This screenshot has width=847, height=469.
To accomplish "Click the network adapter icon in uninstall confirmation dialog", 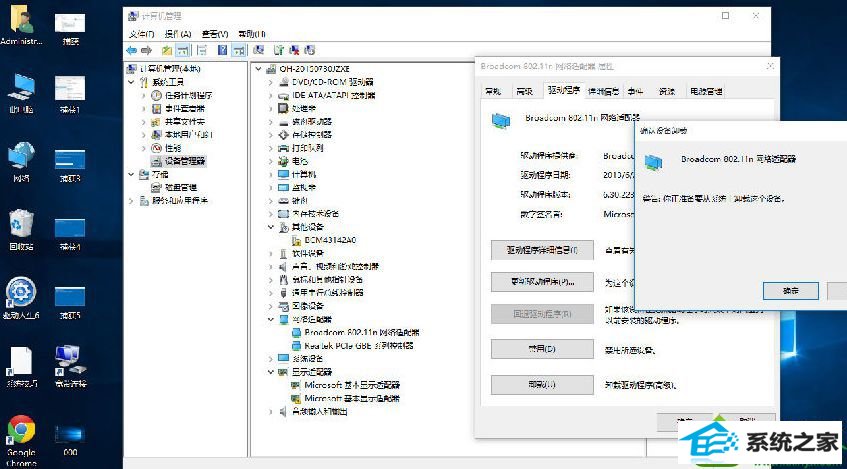I will (x=653, y=162).
